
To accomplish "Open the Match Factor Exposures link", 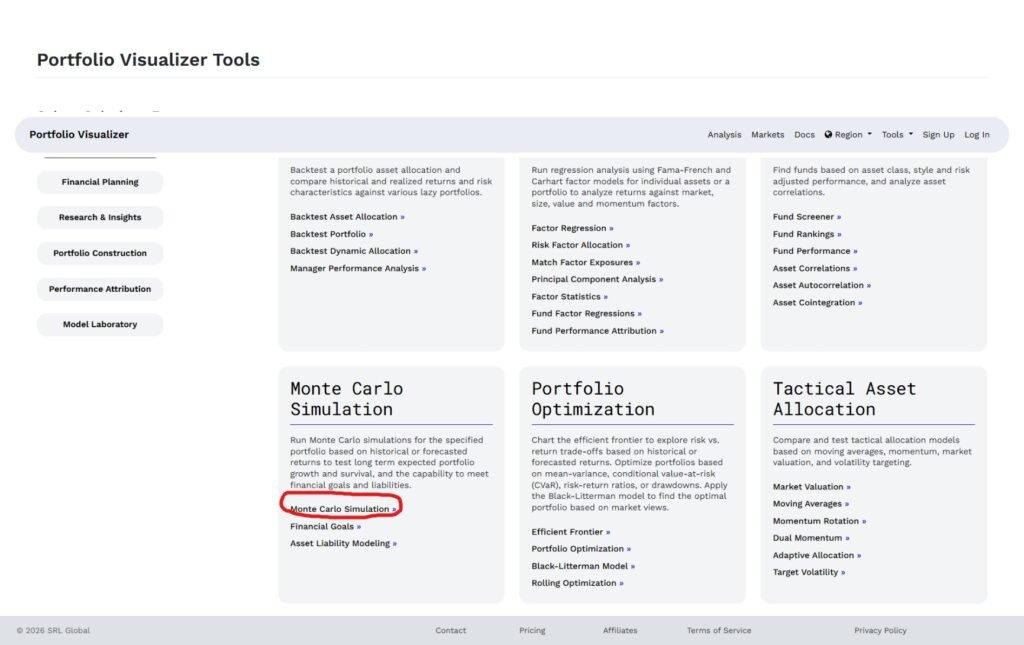I will (x=586, y=262).
